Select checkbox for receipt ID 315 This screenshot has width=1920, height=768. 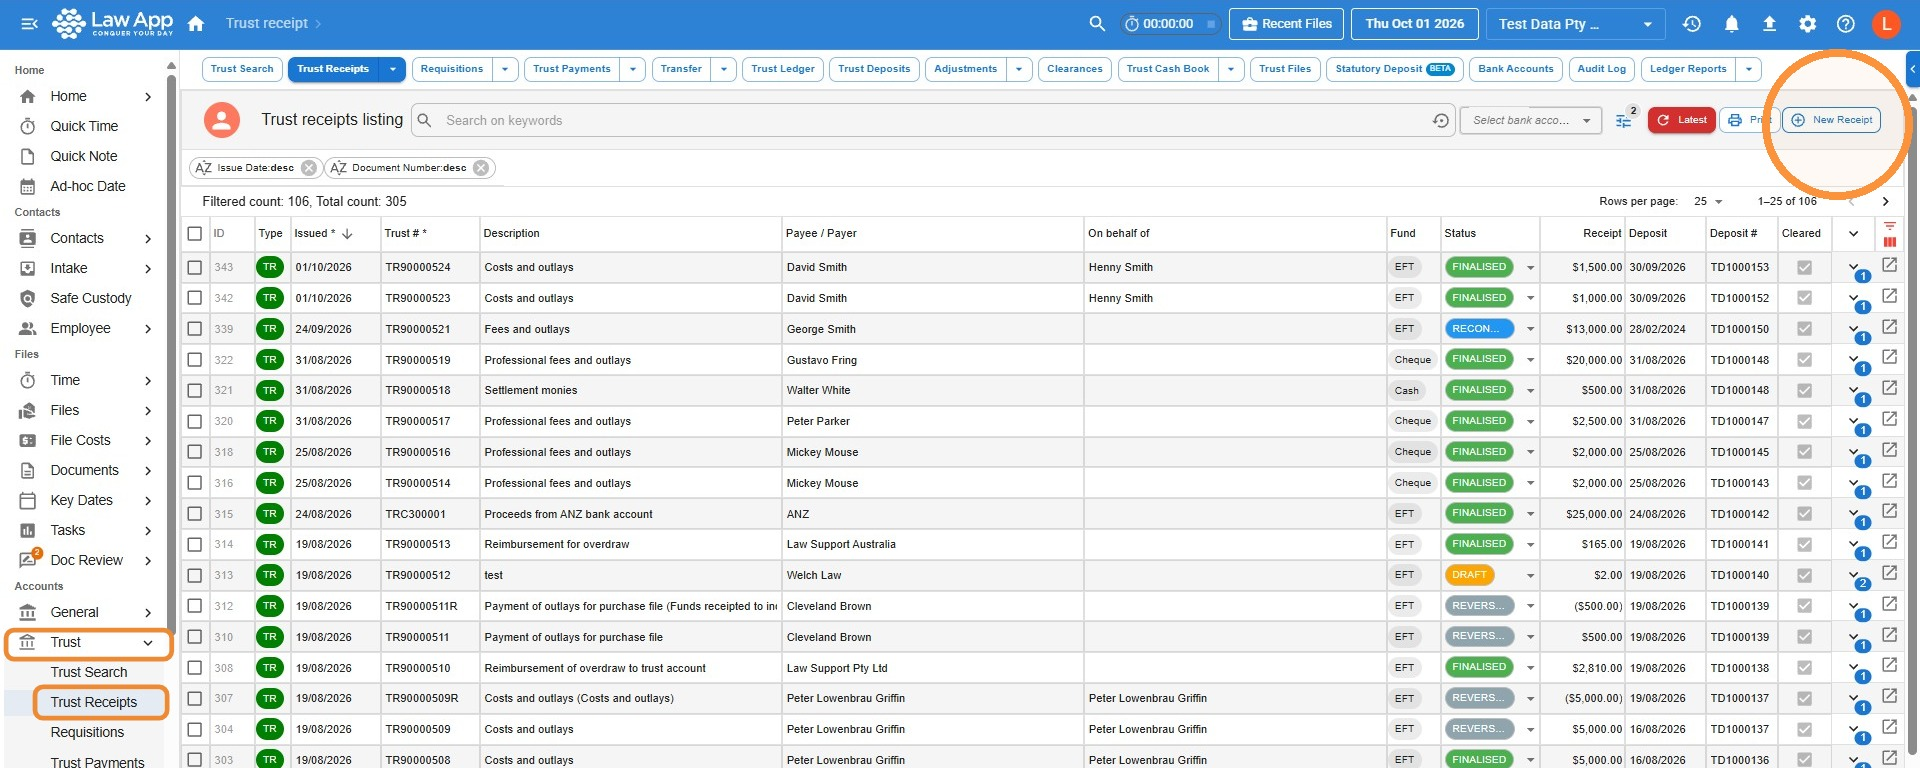click(x=194, y=514)
